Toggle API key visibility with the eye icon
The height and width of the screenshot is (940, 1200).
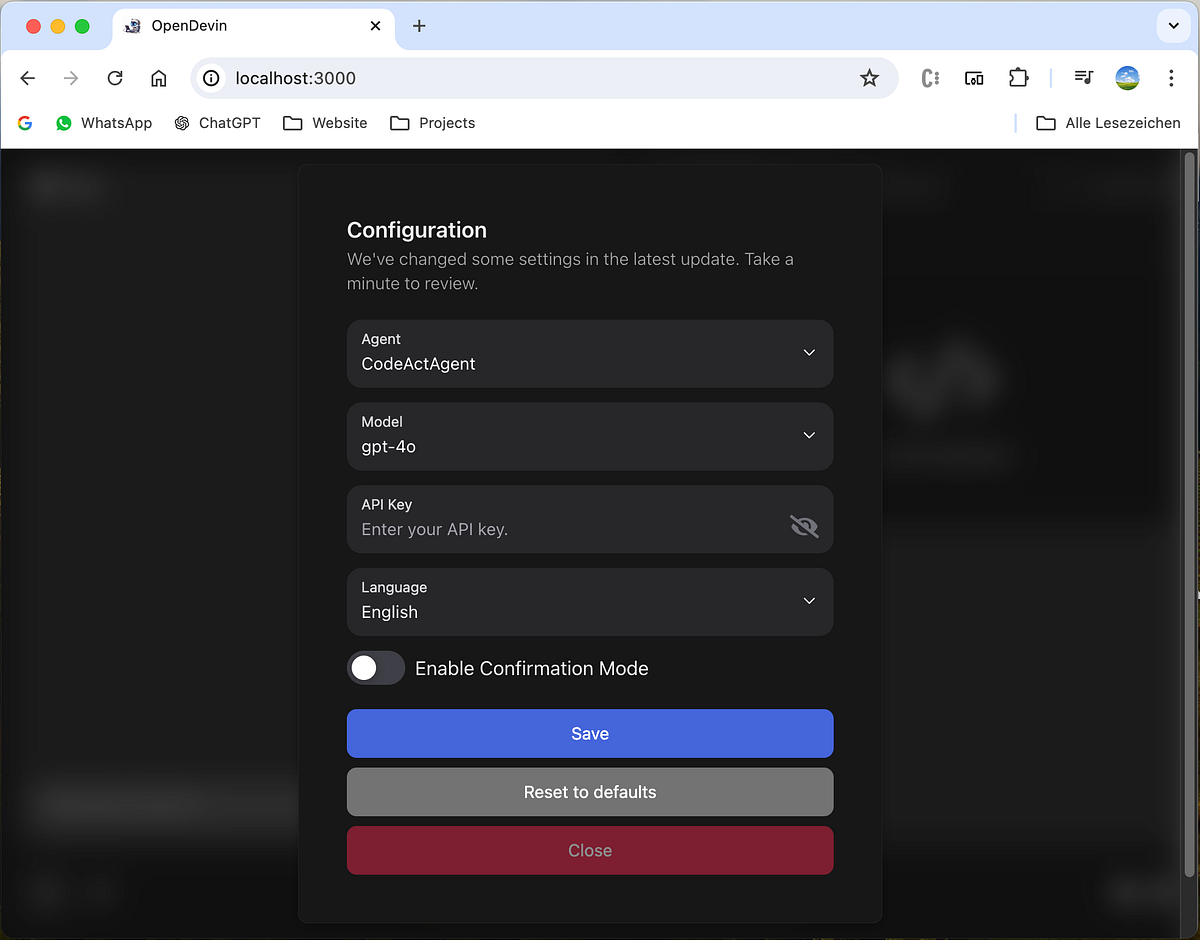tap(804, 525)
